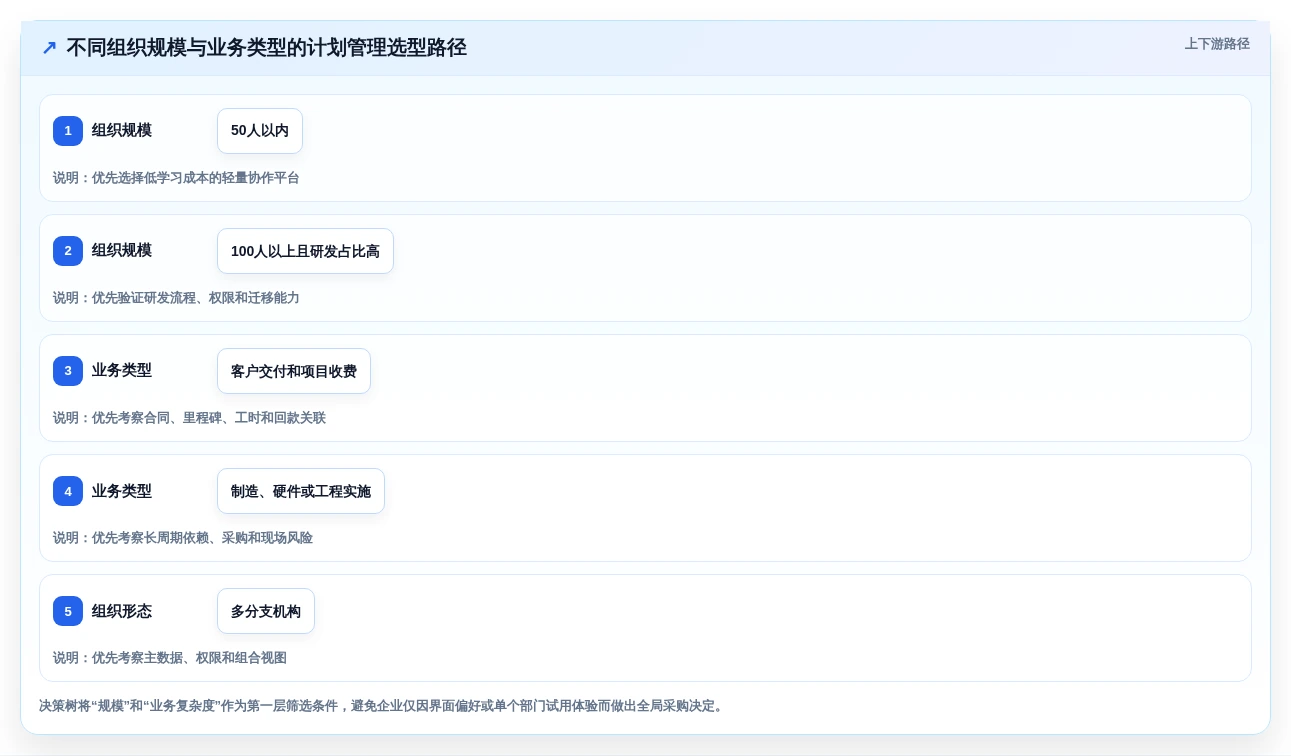Click the arrow icon beside the title
This screenshot has width=1291, height=756.
tap(49, 48)
